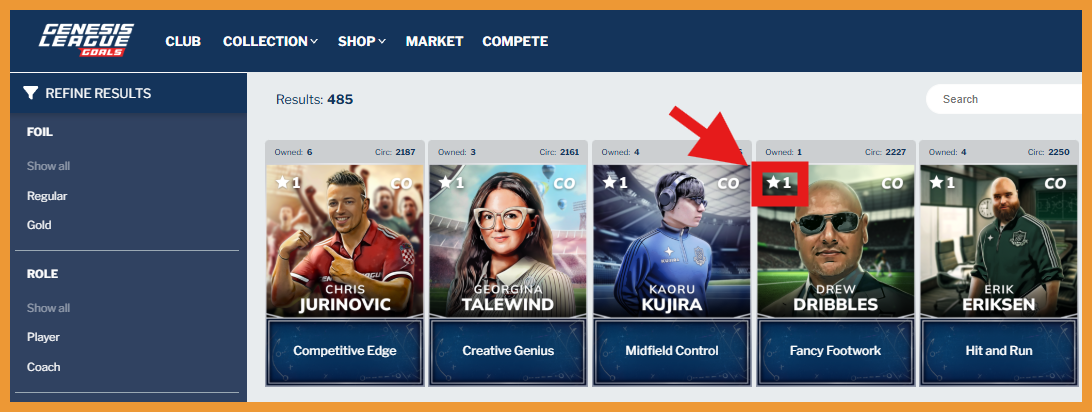
Task: Click the star level badge on Drew Dribbles card
Action: point(779,183)
